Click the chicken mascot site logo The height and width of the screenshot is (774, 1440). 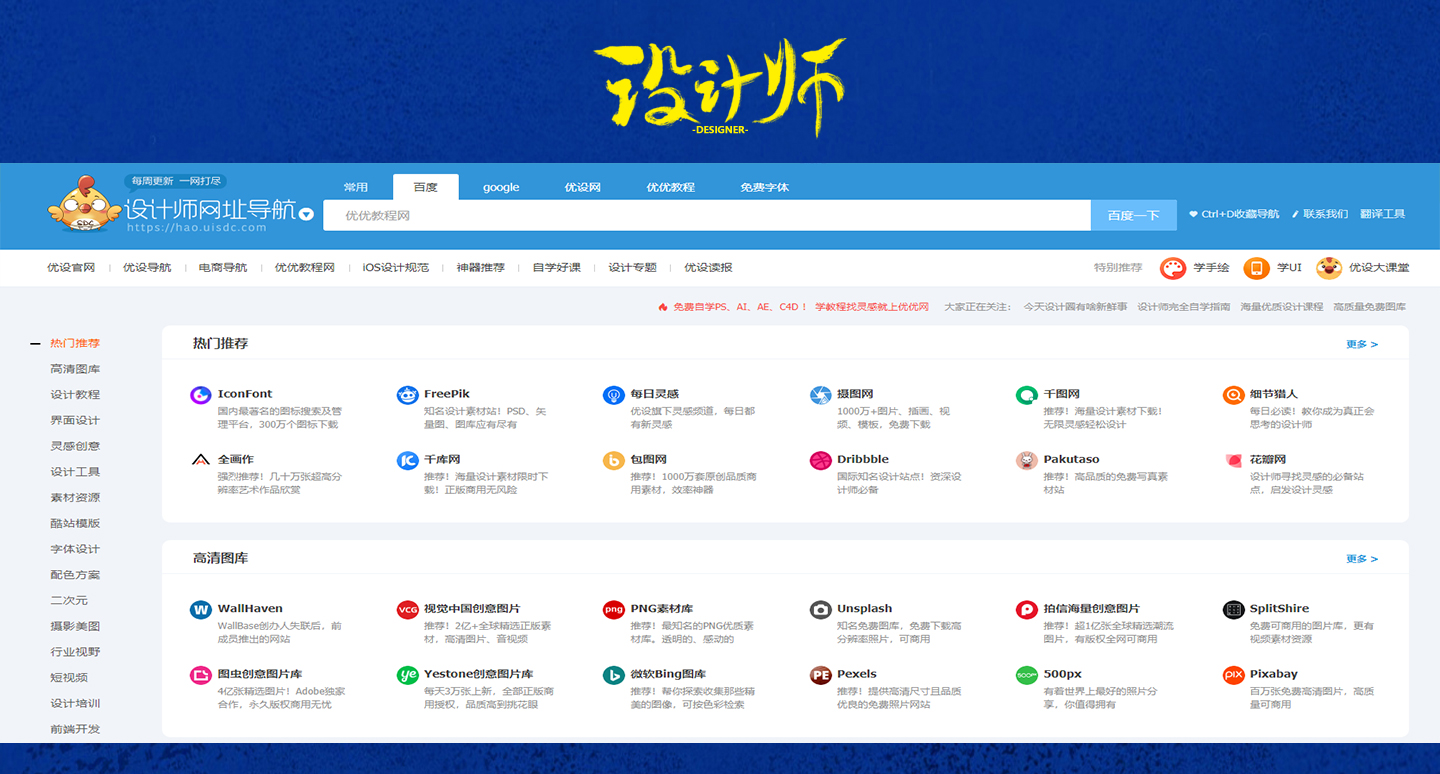coord(84,204)
